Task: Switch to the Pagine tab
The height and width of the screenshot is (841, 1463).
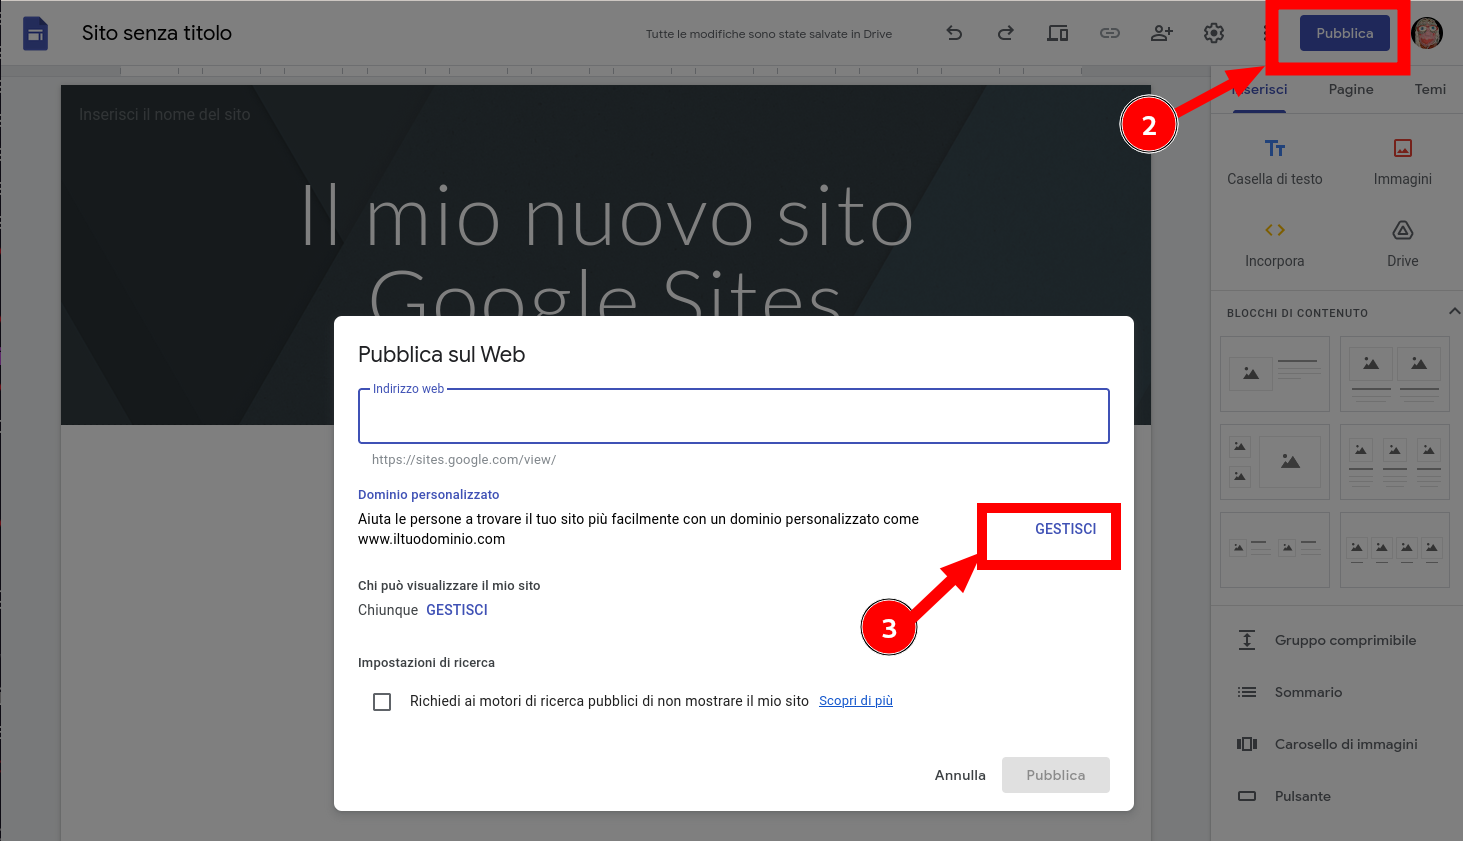Action: click(1351, 89)
